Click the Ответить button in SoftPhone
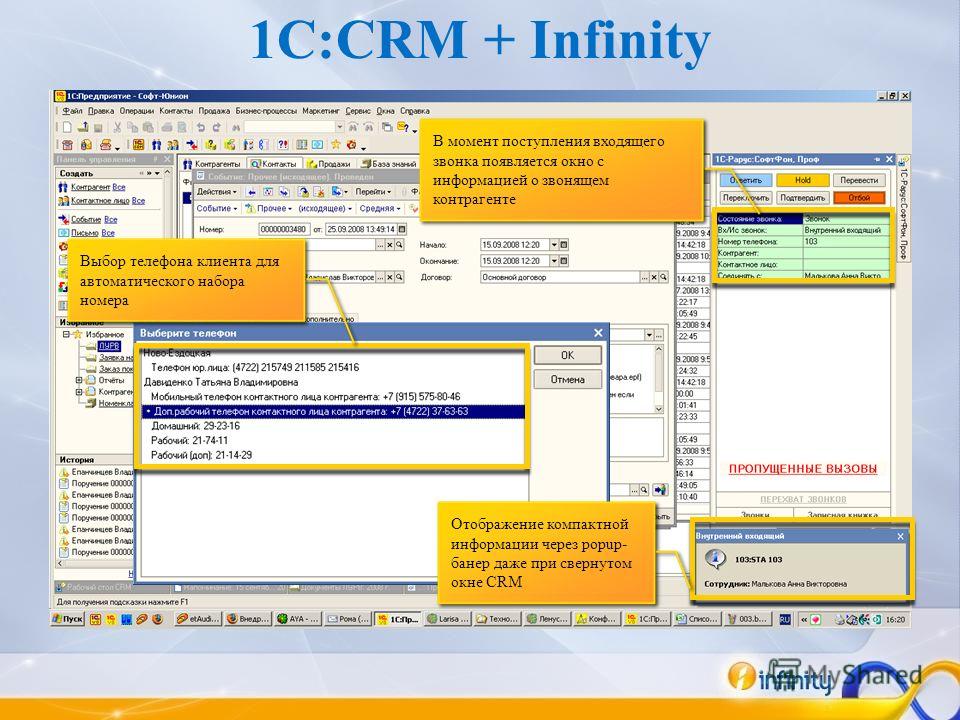This screenshot has height=720, width=960. (x=745, y=180)
